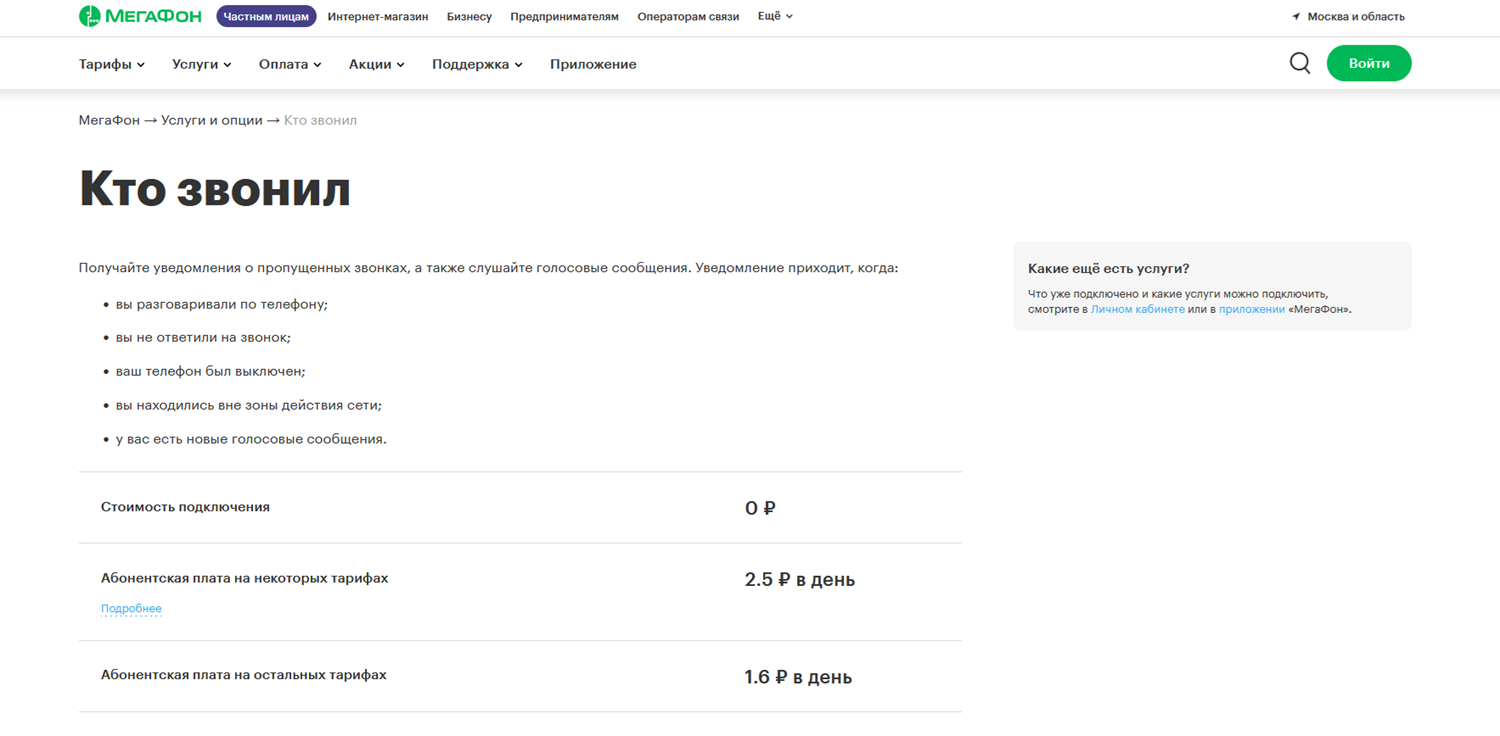Click the 1.6 ₽ в день value
This screenshot has height=736, width=1500.
[798, 677]
